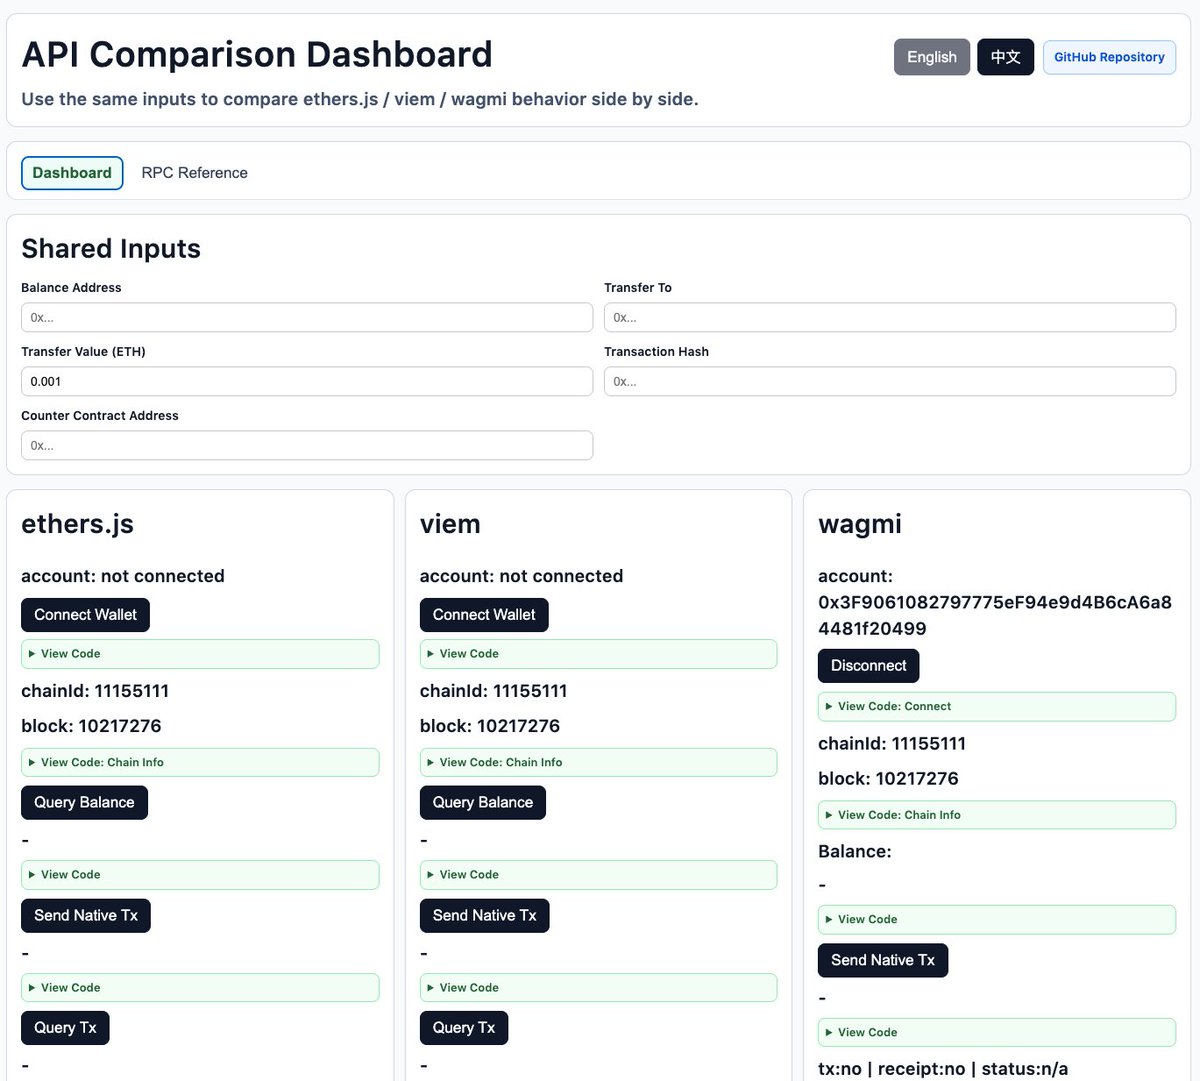Focus the Transaction Hash input
The image size is (1200, 1081).
(x=890, y=381)
